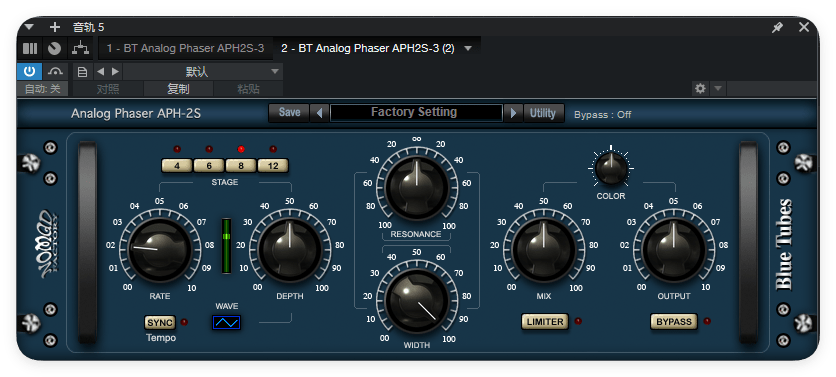Viewport: 836px width, 377px height.
Task: Toggle the LIMITER button
Action: point(545,322)
